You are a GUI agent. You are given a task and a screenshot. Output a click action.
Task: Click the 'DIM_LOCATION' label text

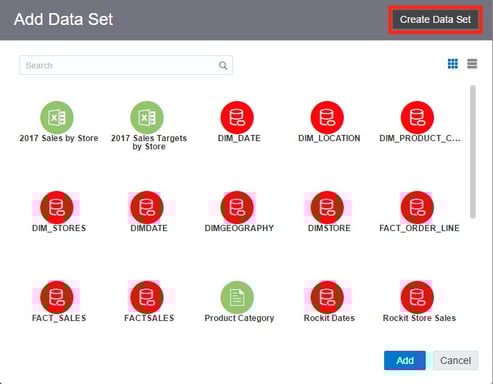[329, 138]
